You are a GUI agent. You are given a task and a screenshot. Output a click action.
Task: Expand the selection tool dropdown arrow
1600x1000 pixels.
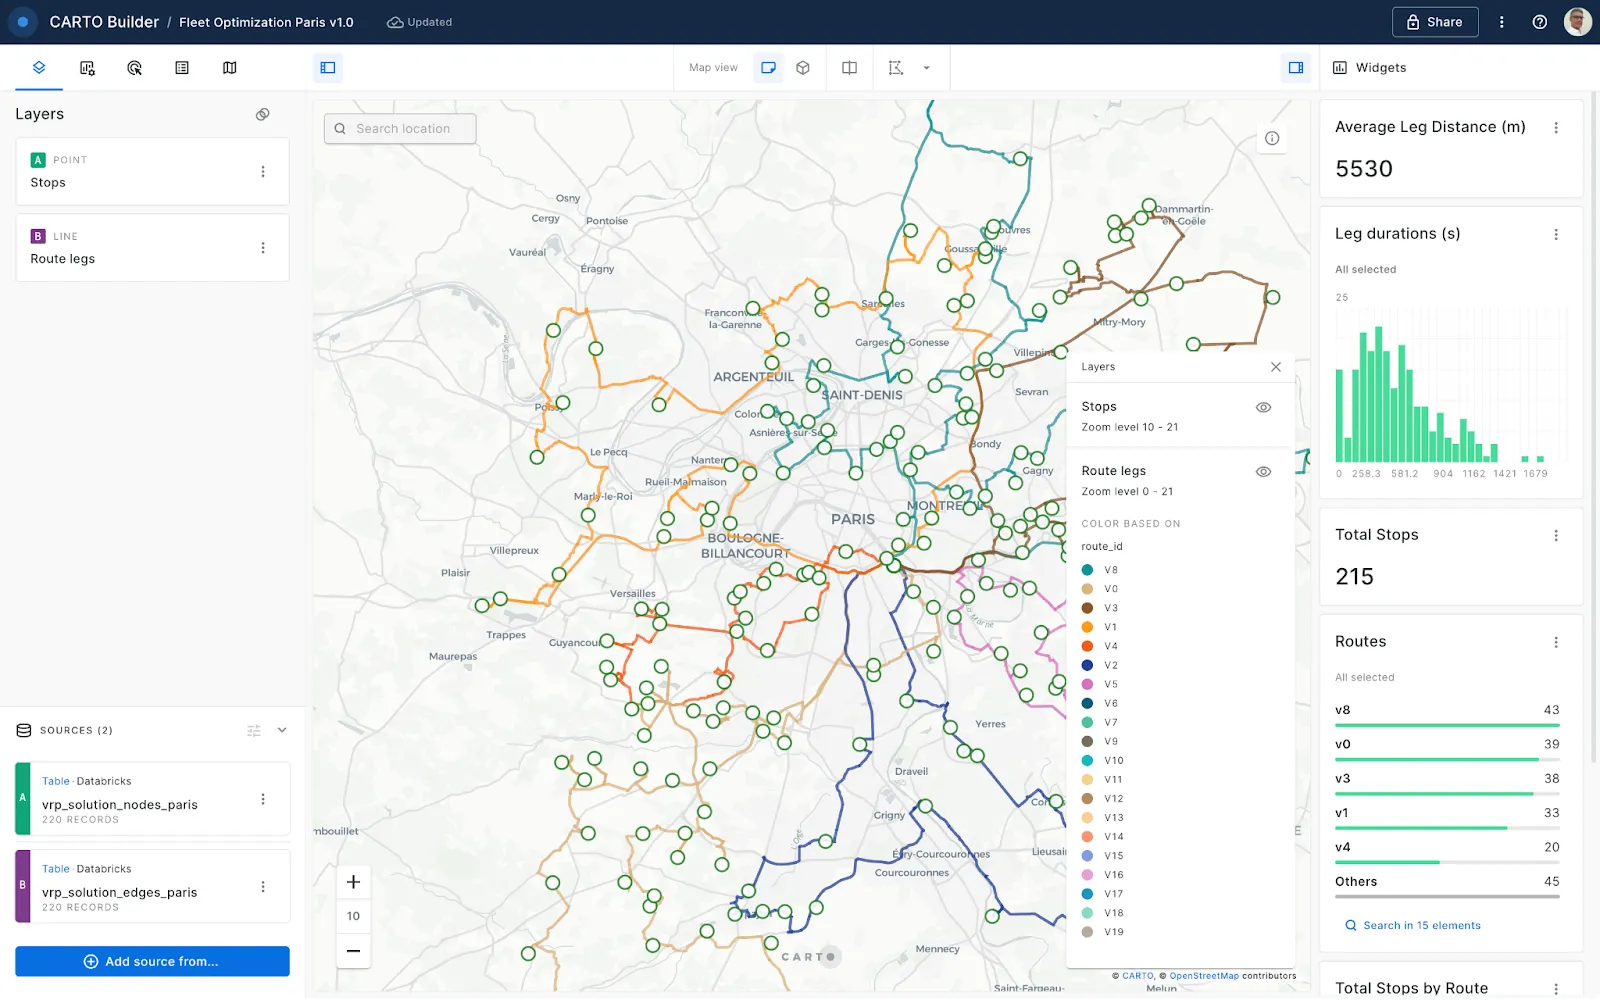[x=926, y=67]
